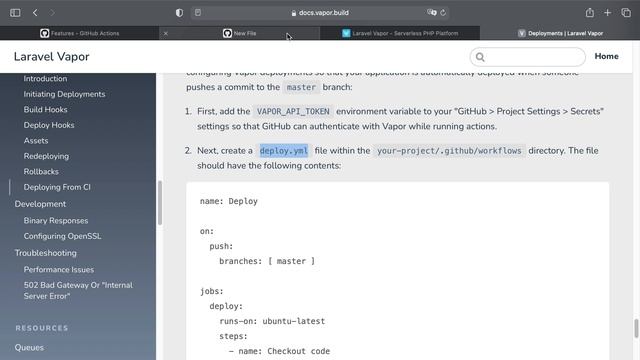Click the 'push:' code line

tap(221, 247)
